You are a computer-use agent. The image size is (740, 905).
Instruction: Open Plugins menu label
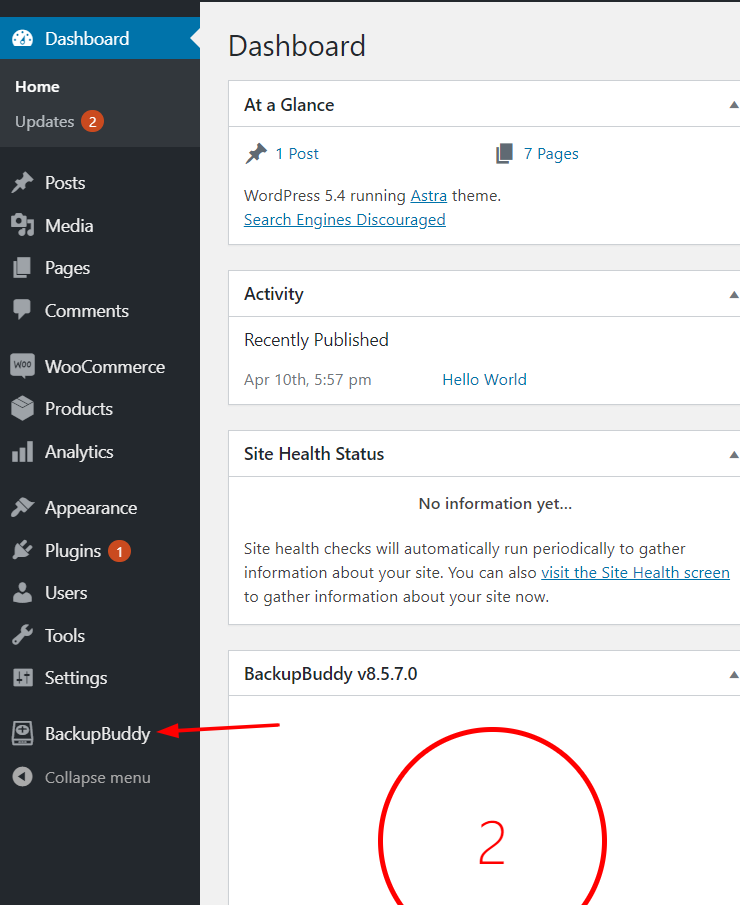73,551
